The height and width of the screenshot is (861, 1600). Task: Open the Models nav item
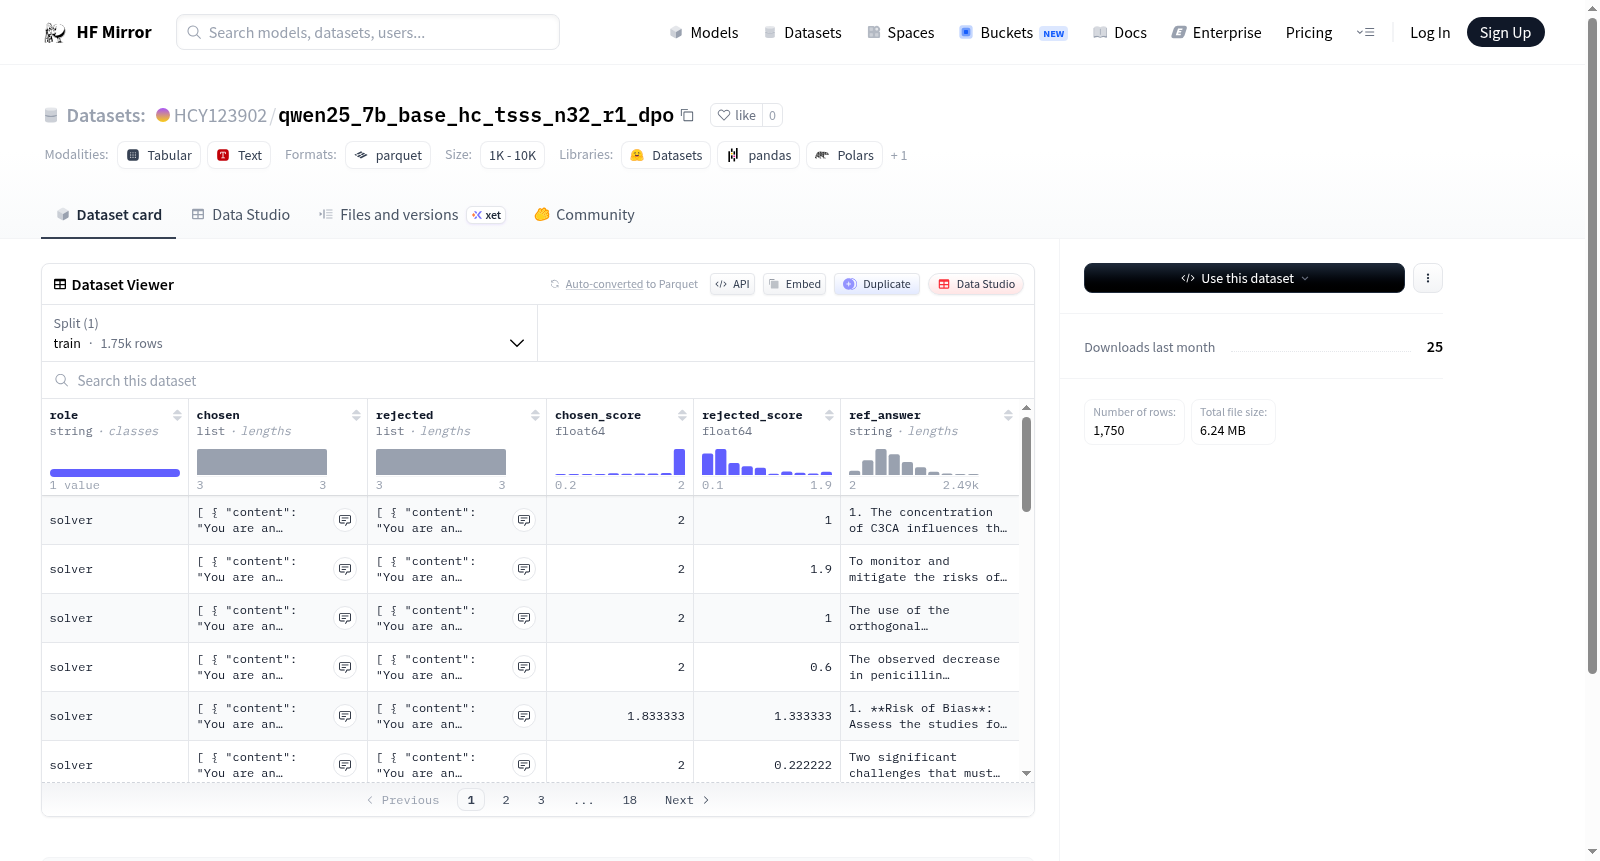tap(704, 33)
